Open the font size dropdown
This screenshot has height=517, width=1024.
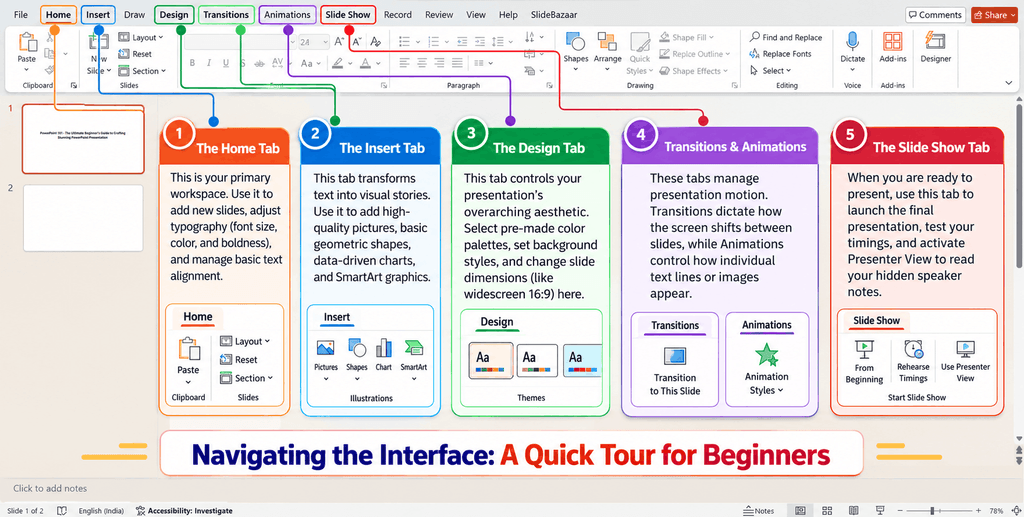pos(325,42)
